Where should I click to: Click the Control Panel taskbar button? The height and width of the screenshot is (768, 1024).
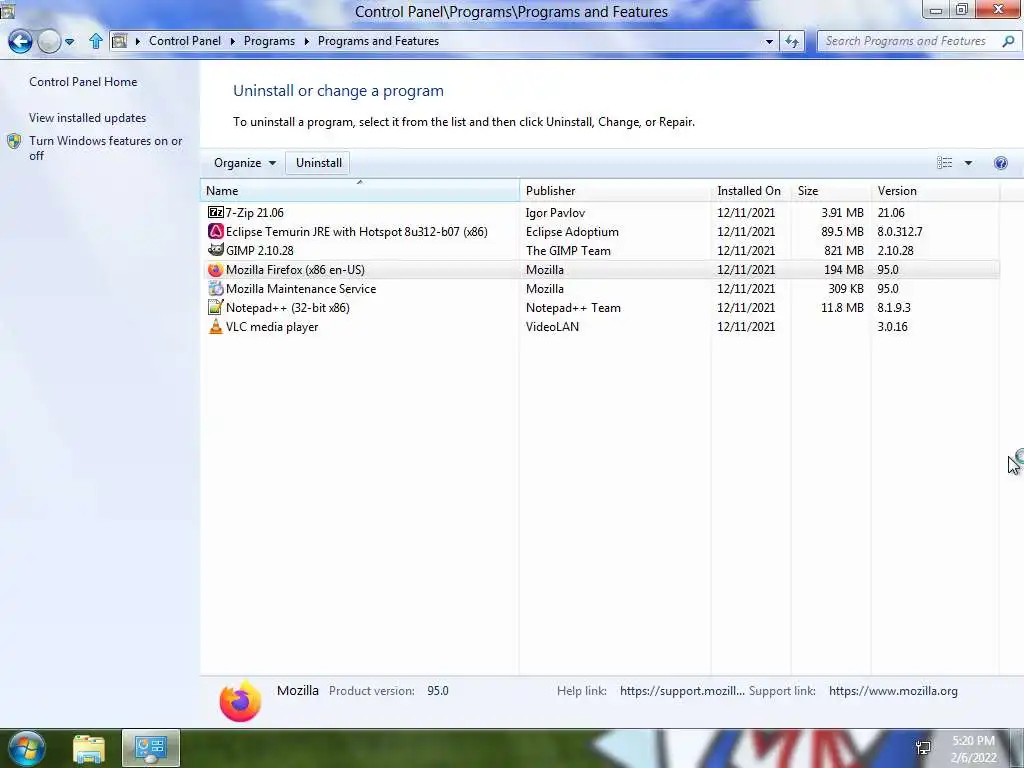[x=151, y=748]
